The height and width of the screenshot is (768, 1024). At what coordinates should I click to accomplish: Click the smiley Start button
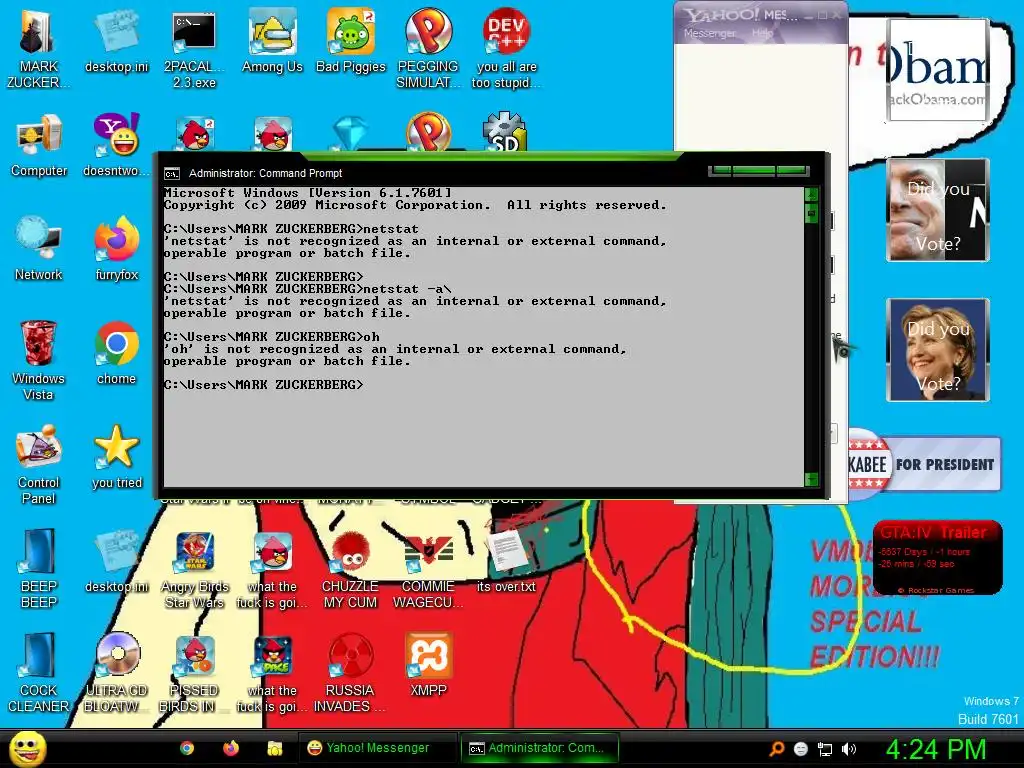[27, 748]
